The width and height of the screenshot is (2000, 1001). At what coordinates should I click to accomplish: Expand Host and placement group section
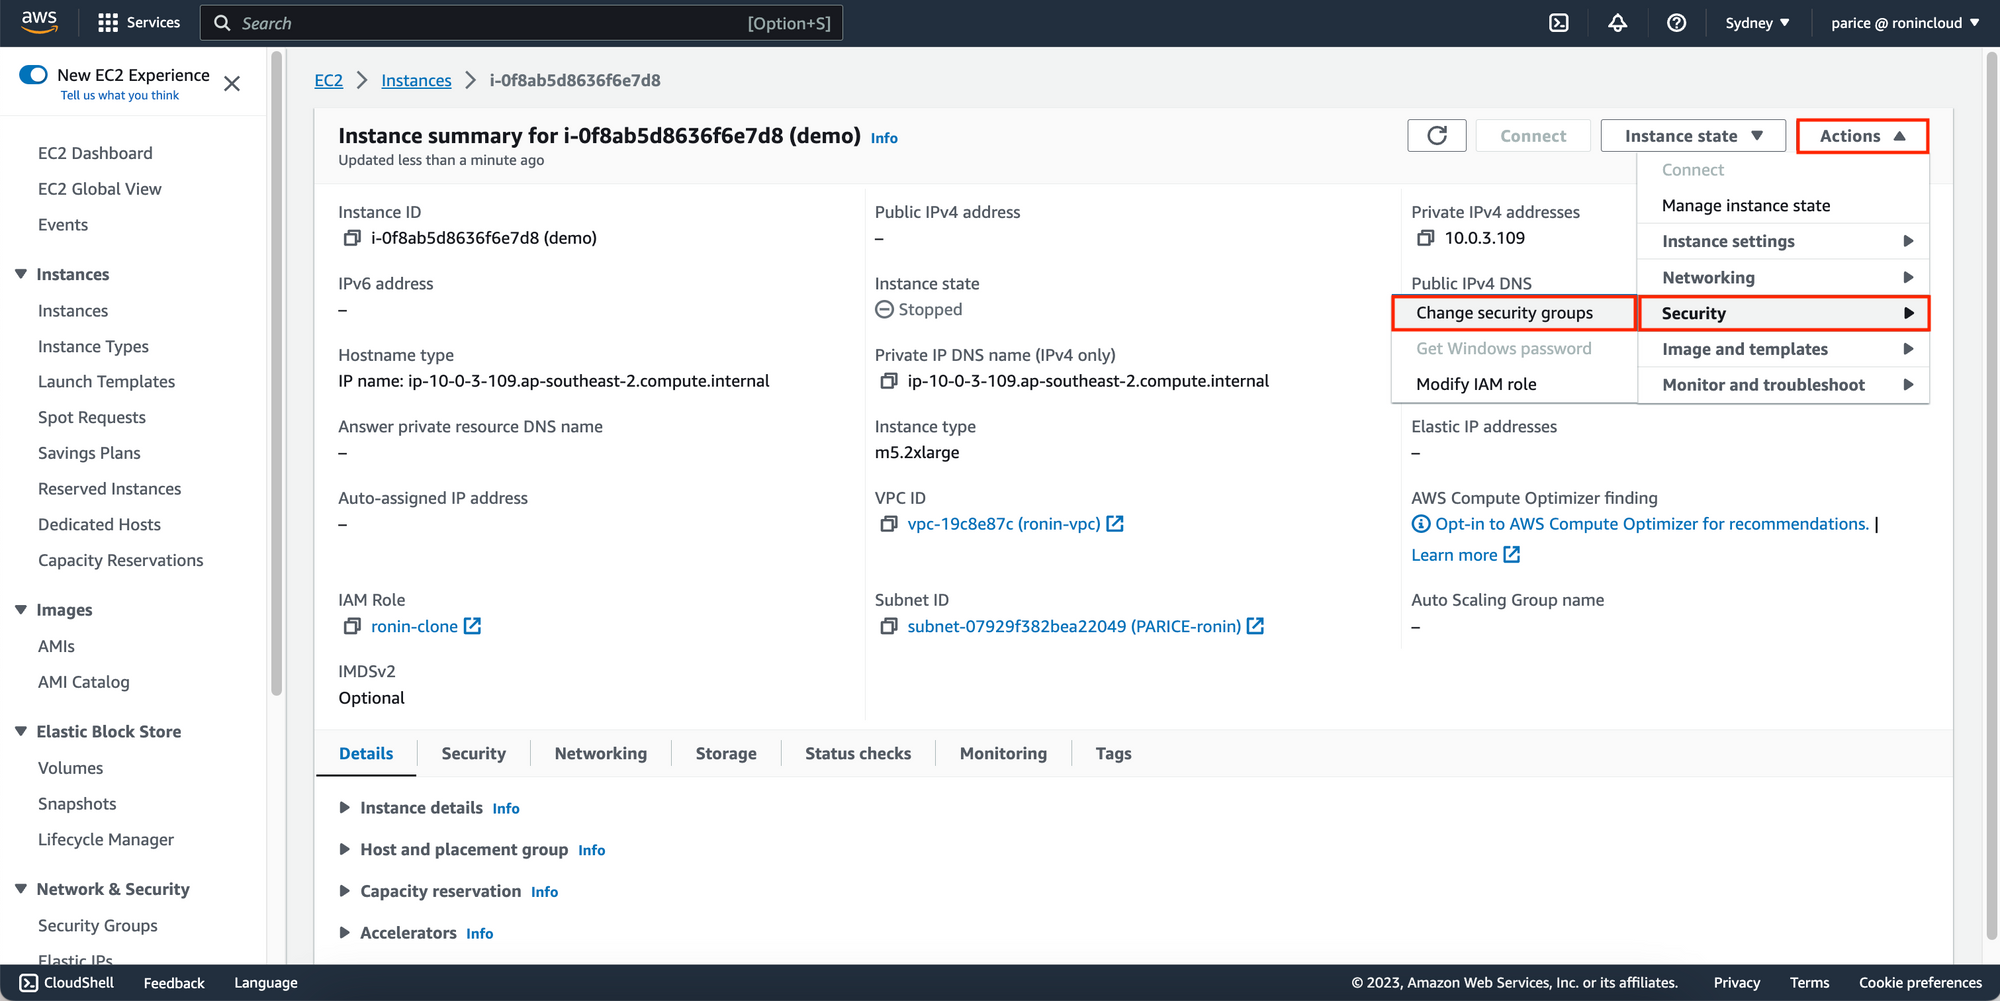tap(345, 850)
